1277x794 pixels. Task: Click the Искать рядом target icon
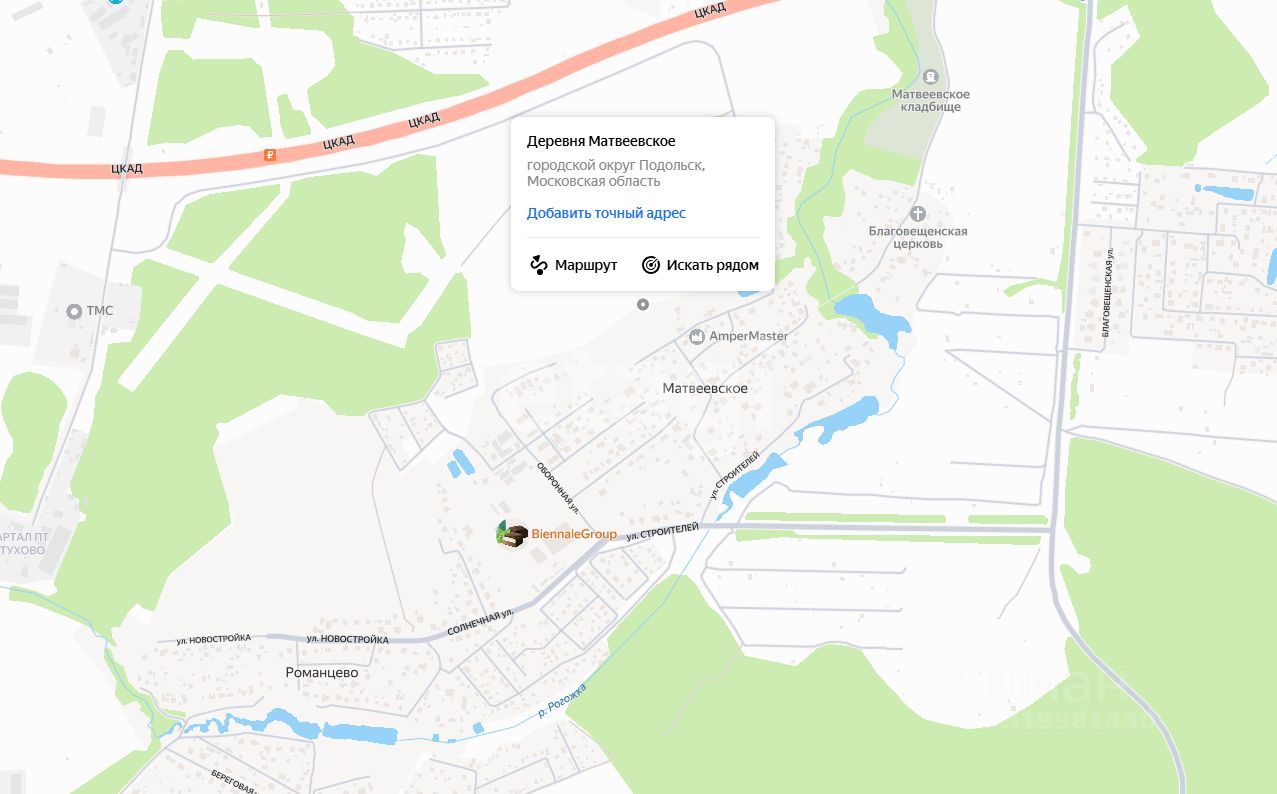[651, 265]
